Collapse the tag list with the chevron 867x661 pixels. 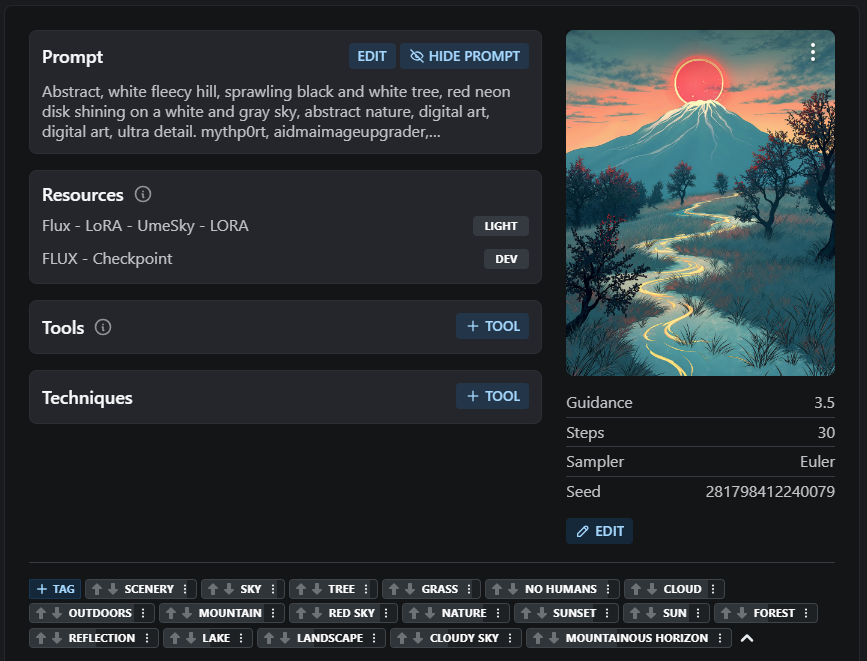[746, 638]
